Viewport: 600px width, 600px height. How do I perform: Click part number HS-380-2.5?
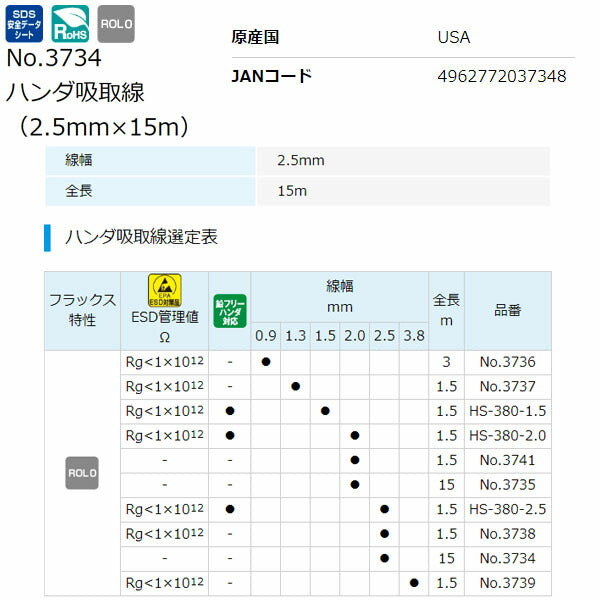(x=507, y=509)
